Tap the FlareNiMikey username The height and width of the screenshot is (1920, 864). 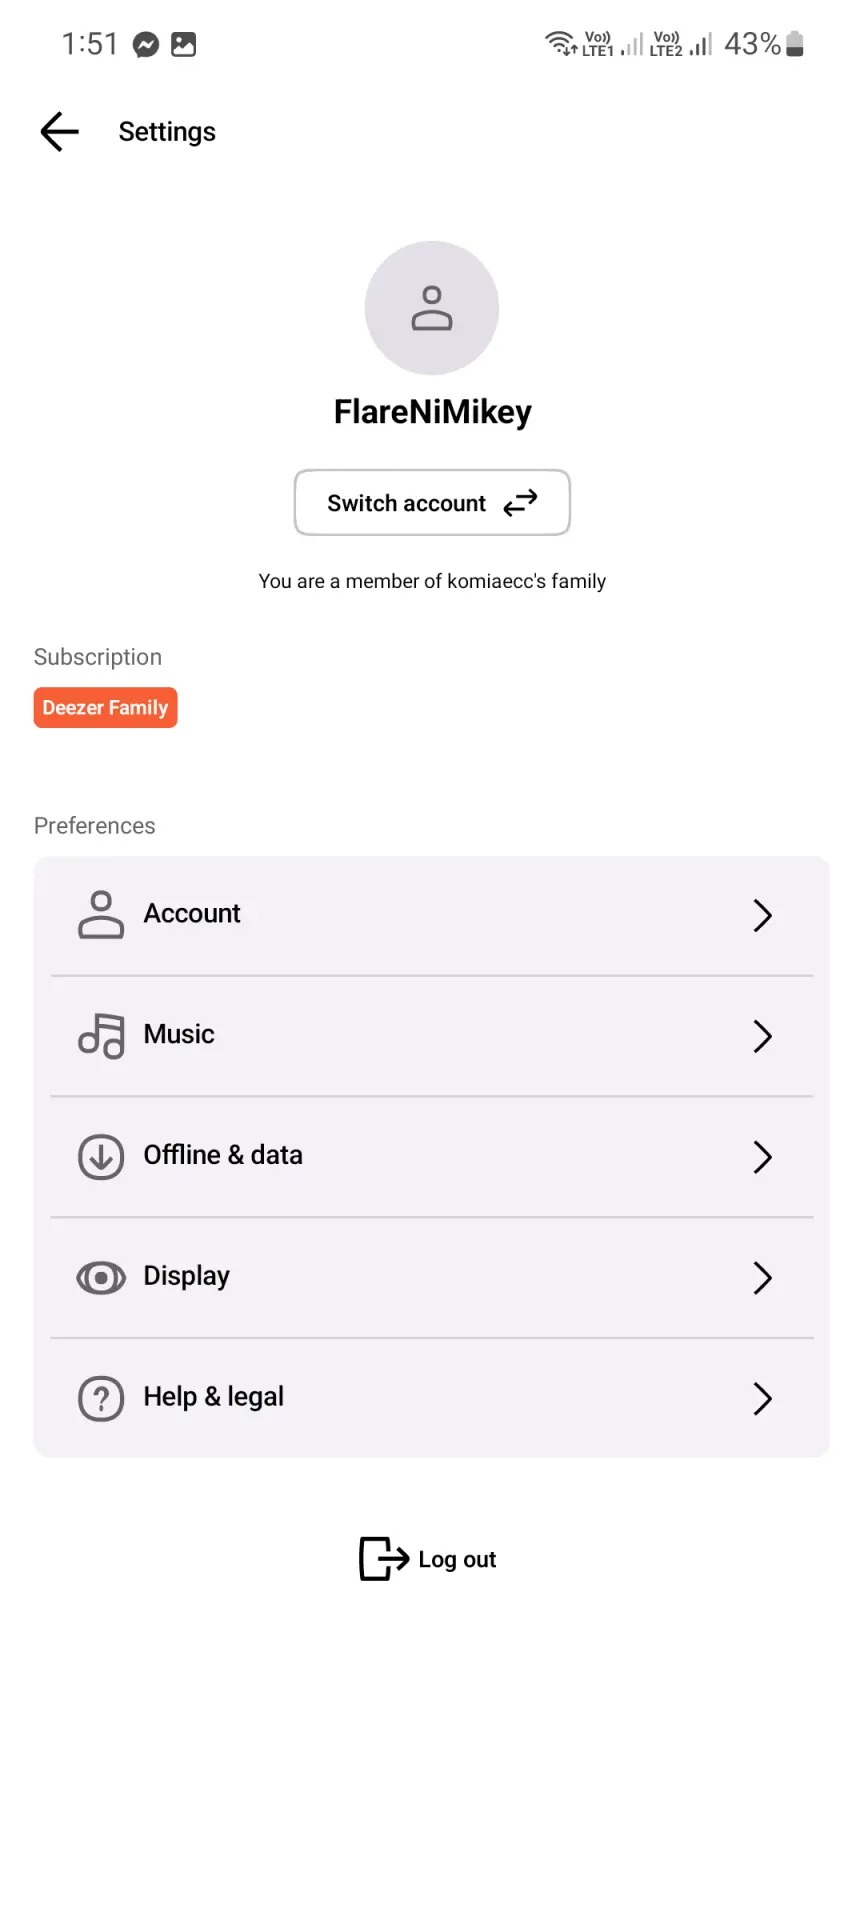pyautogui.click(x=432, y=412)
